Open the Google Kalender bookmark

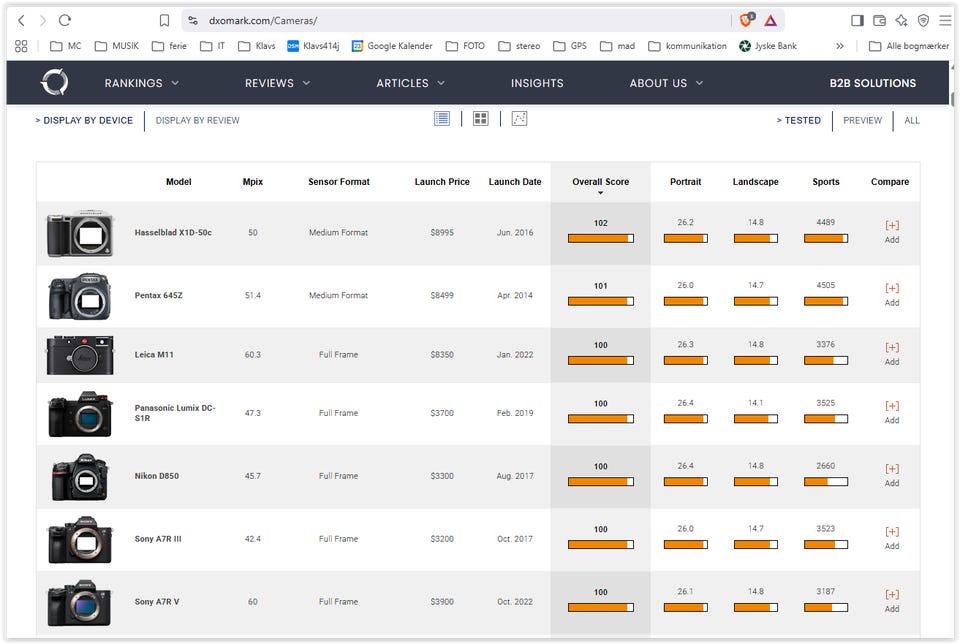(392, 46)
